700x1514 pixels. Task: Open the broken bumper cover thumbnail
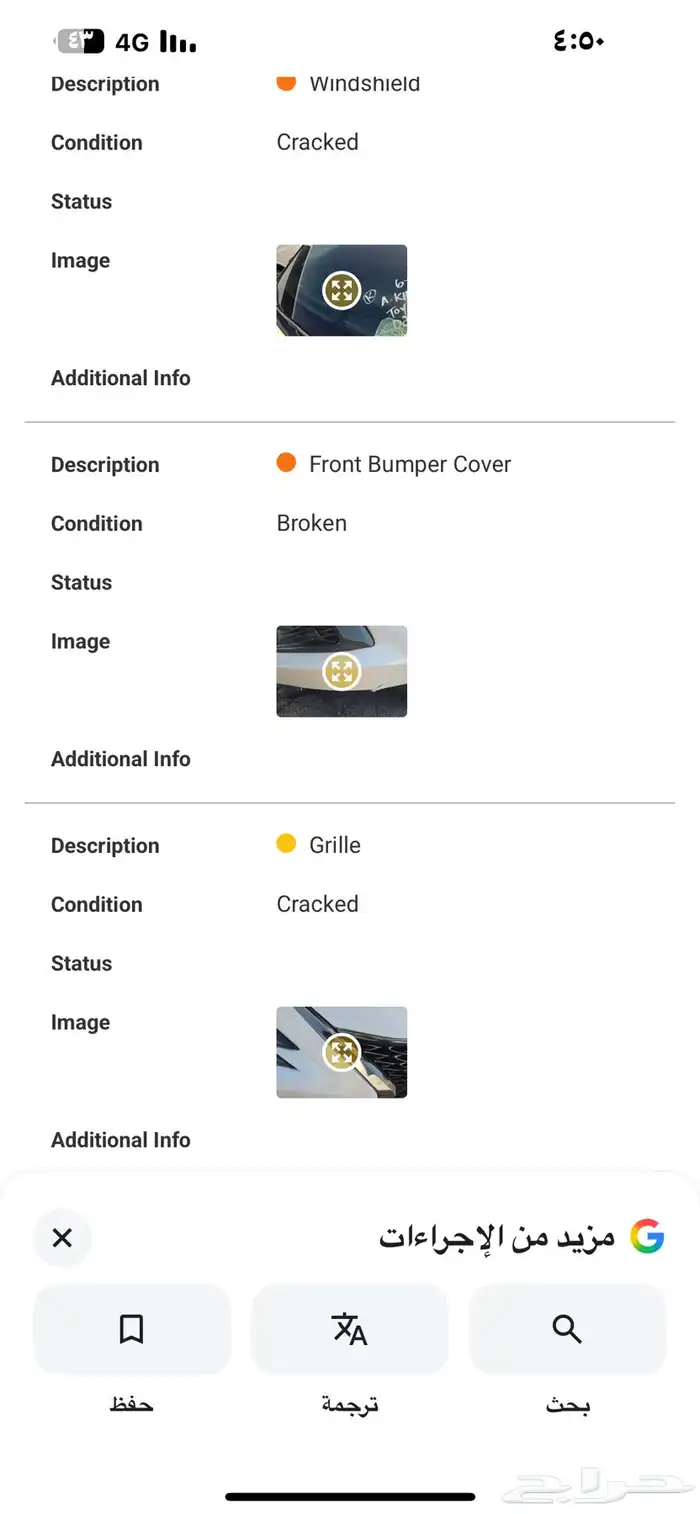pyautogui.click(x=342, y=671)
